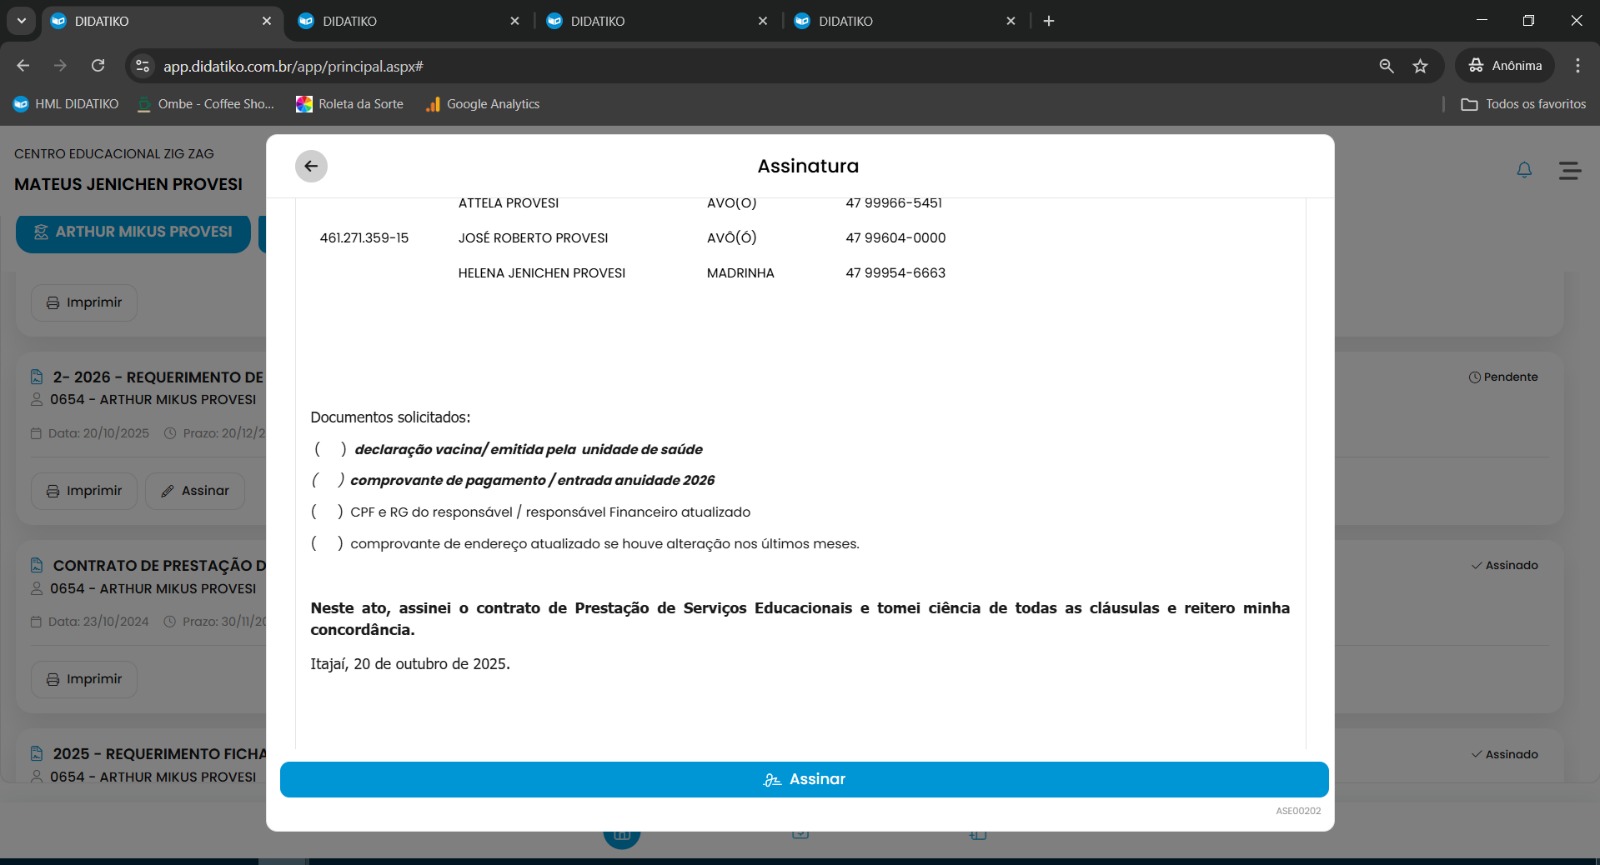This screenshot has width=1600, height=865.
Task: Open the Chrome three-dot menu
Action: click(1578, 66)
